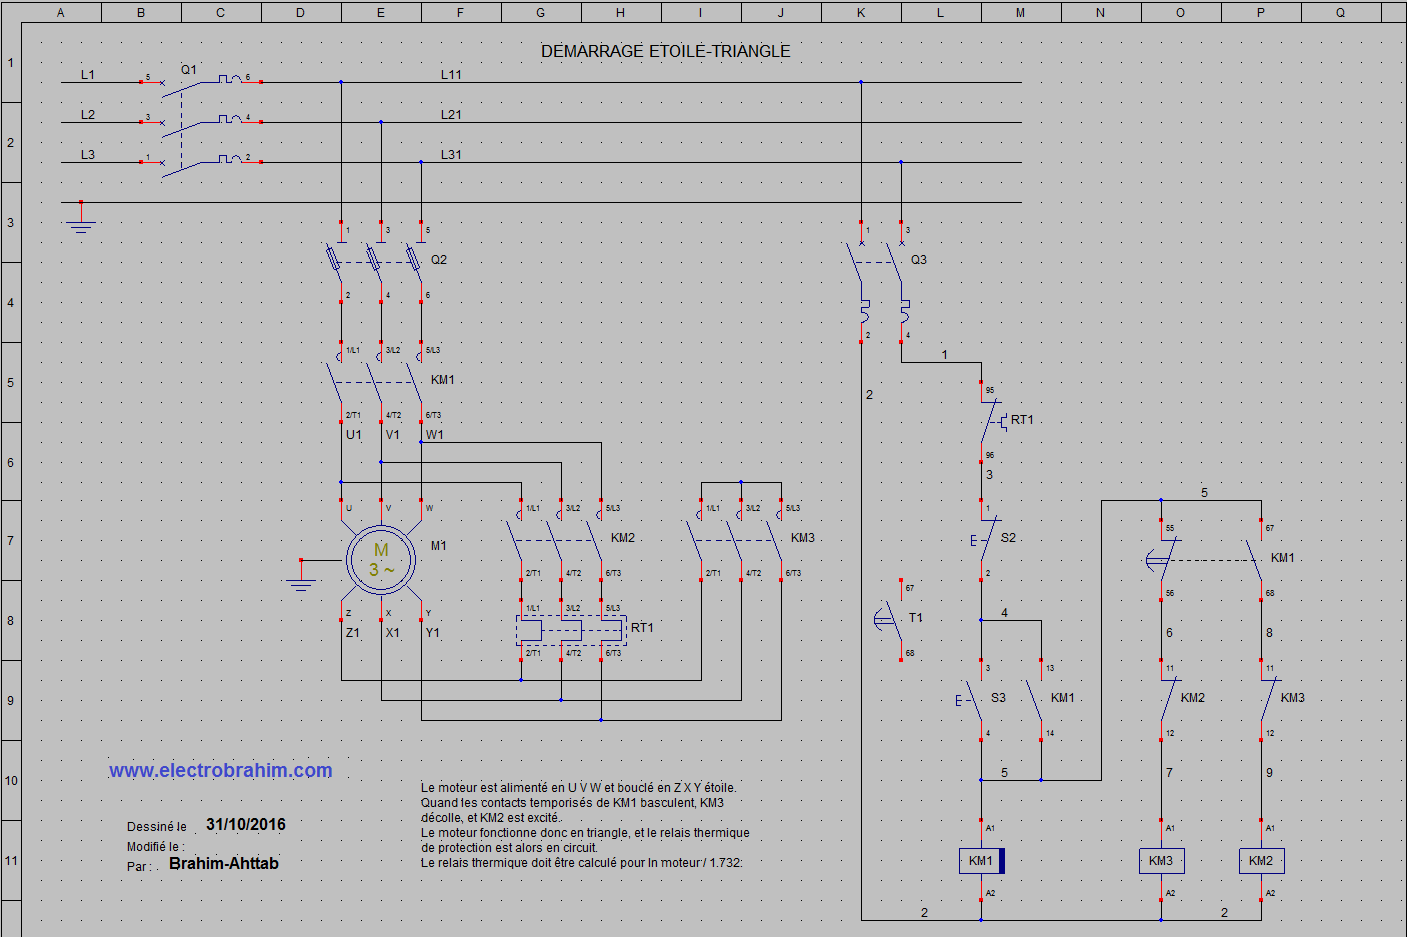The height and width of the screenshot is (937, 1407).
Task: Select the KM2 coil box
Action: (x=1261, y=861)
